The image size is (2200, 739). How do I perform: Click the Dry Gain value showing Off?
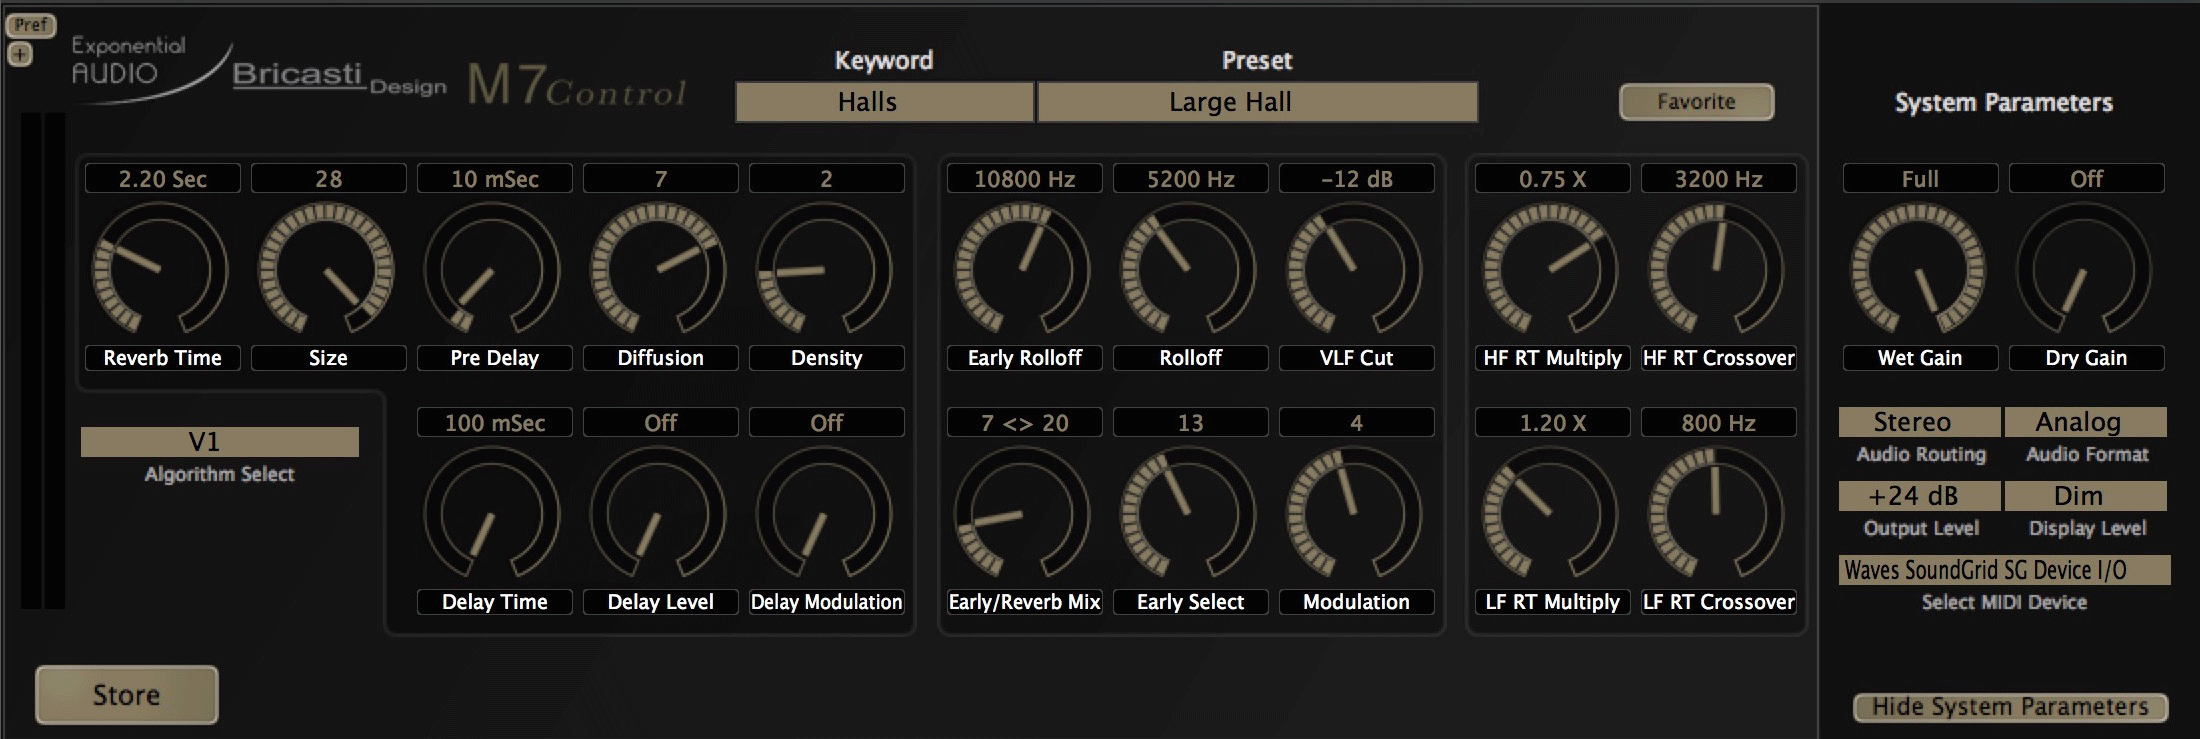(2087, 179)
